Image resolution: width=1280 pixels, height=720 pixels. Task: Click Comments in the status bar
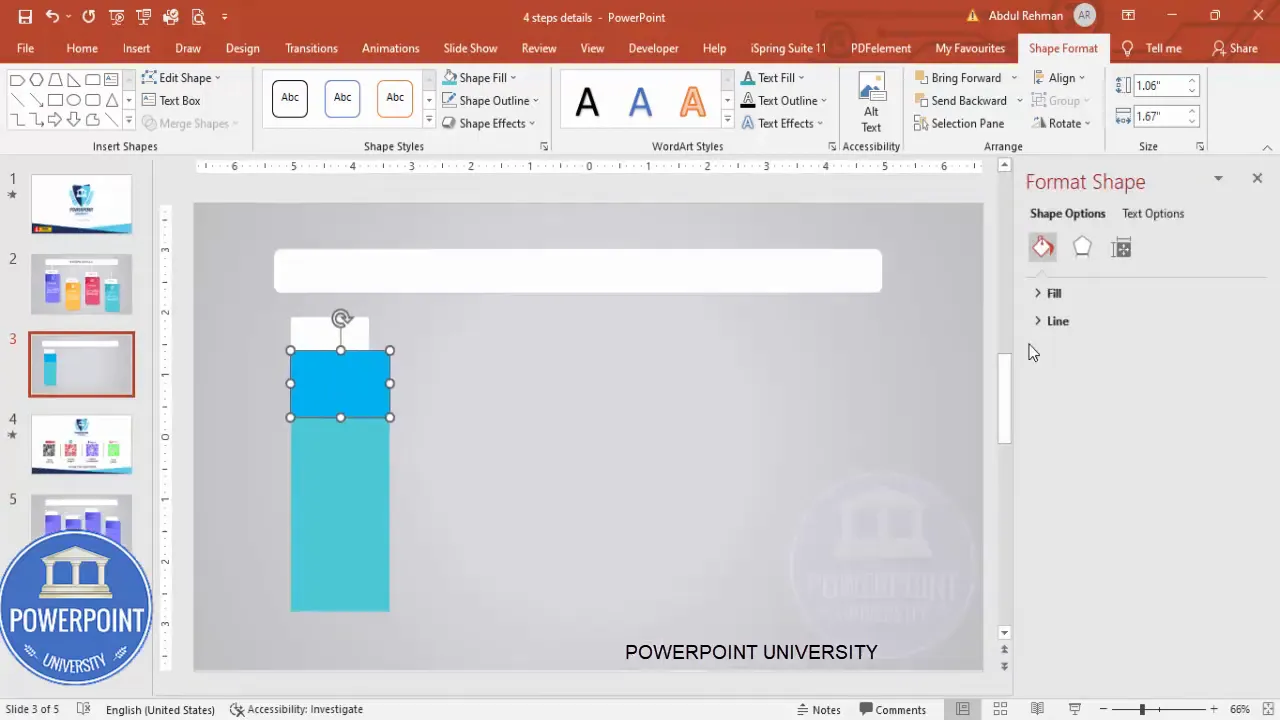click(892, 710)
